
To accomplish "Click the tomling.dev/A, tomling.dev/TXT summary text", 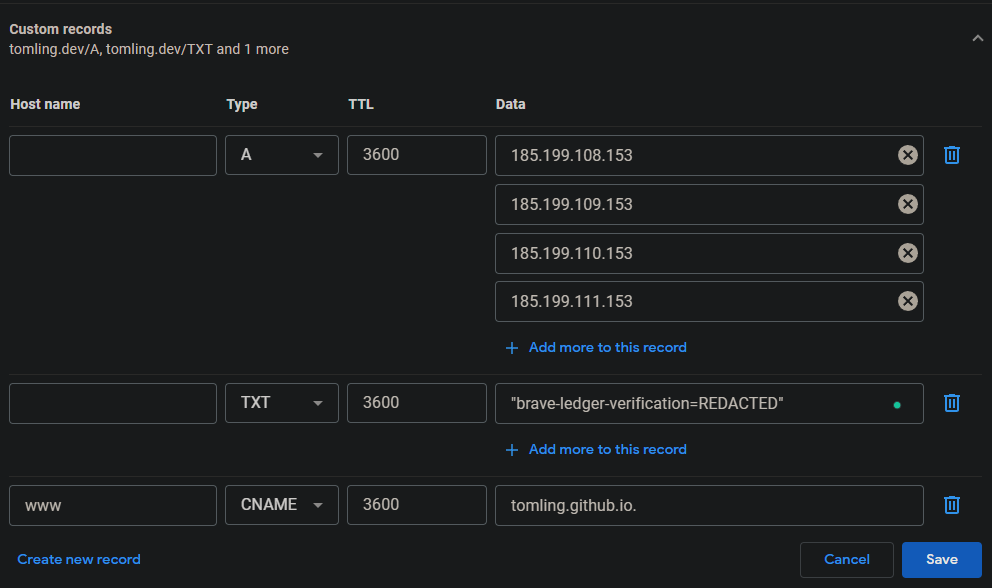I will [x=149, y=49].
